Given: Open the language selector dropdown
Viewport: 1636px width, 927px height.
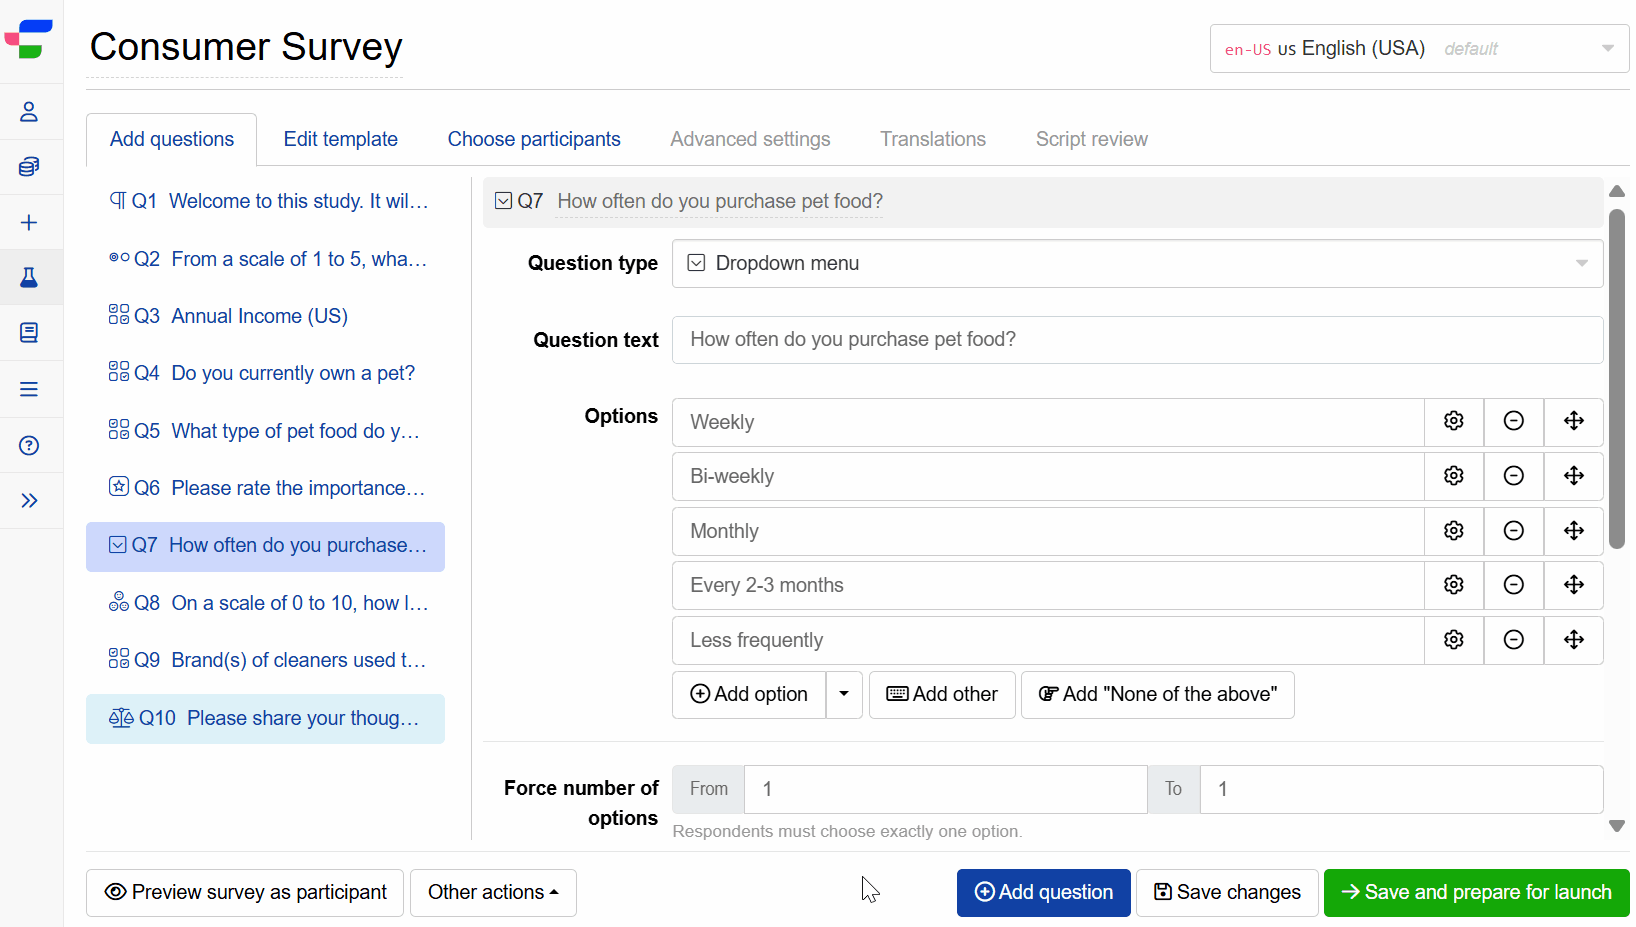Looking at the screenshot, I should 1418,48.
